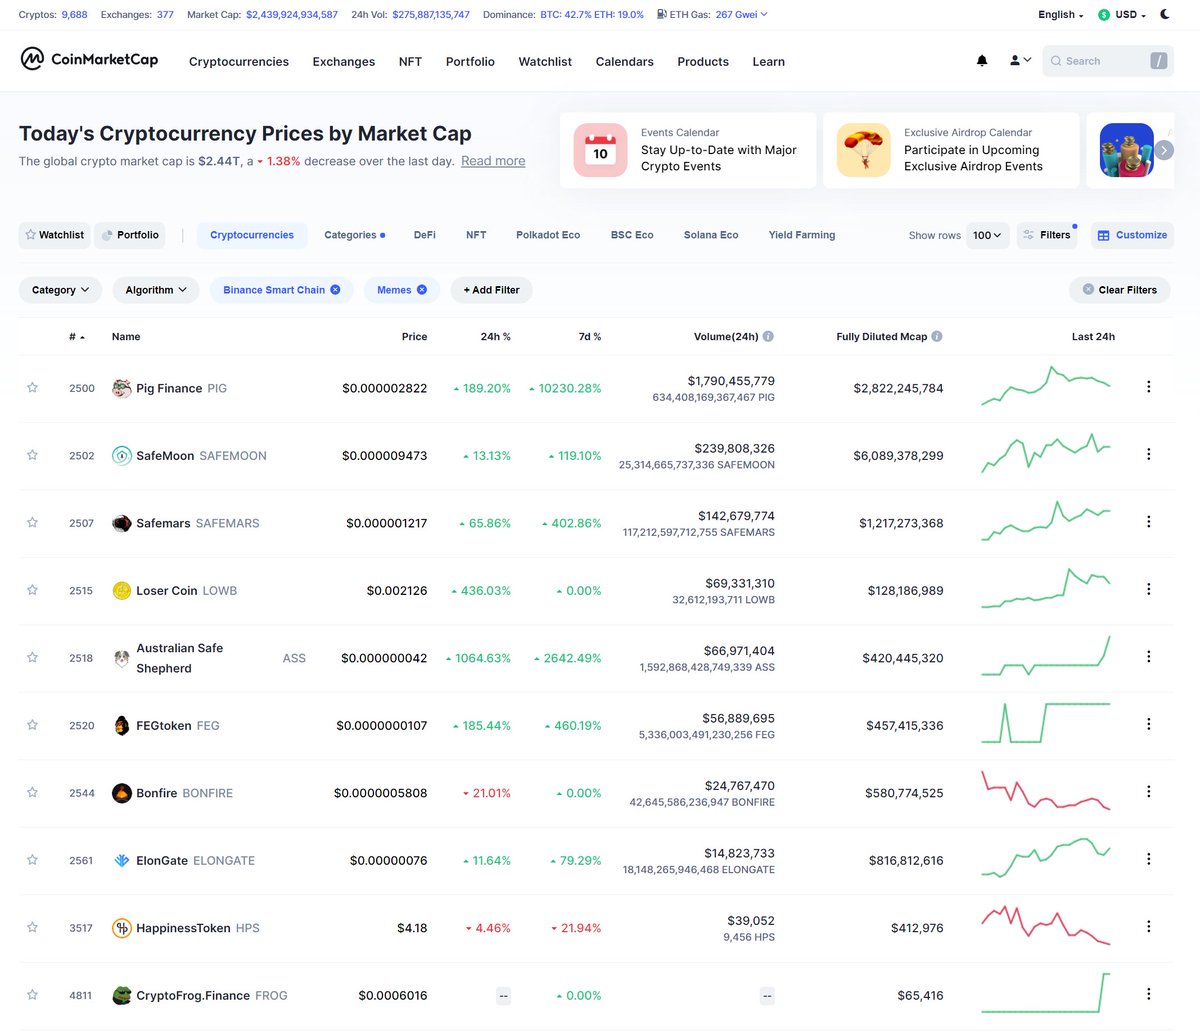Image resolution: width=1200 pixels, height=1034 pixels.
Task: Click the Fully Diluted Mcap info icon
Action: pyautogui.click(x=937, y=337)
